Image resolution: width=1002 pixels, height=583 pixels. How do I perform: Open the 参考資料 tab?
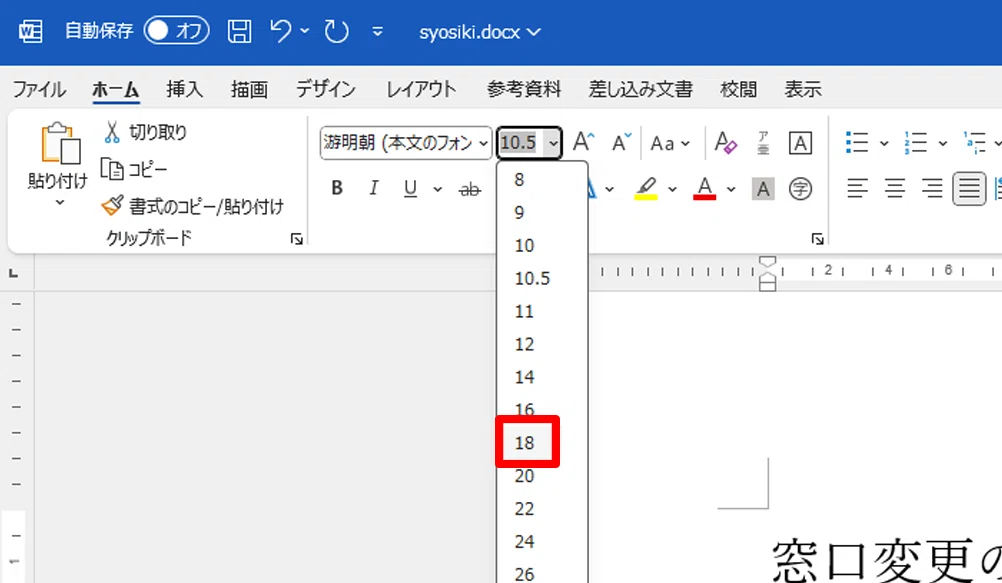524,89
